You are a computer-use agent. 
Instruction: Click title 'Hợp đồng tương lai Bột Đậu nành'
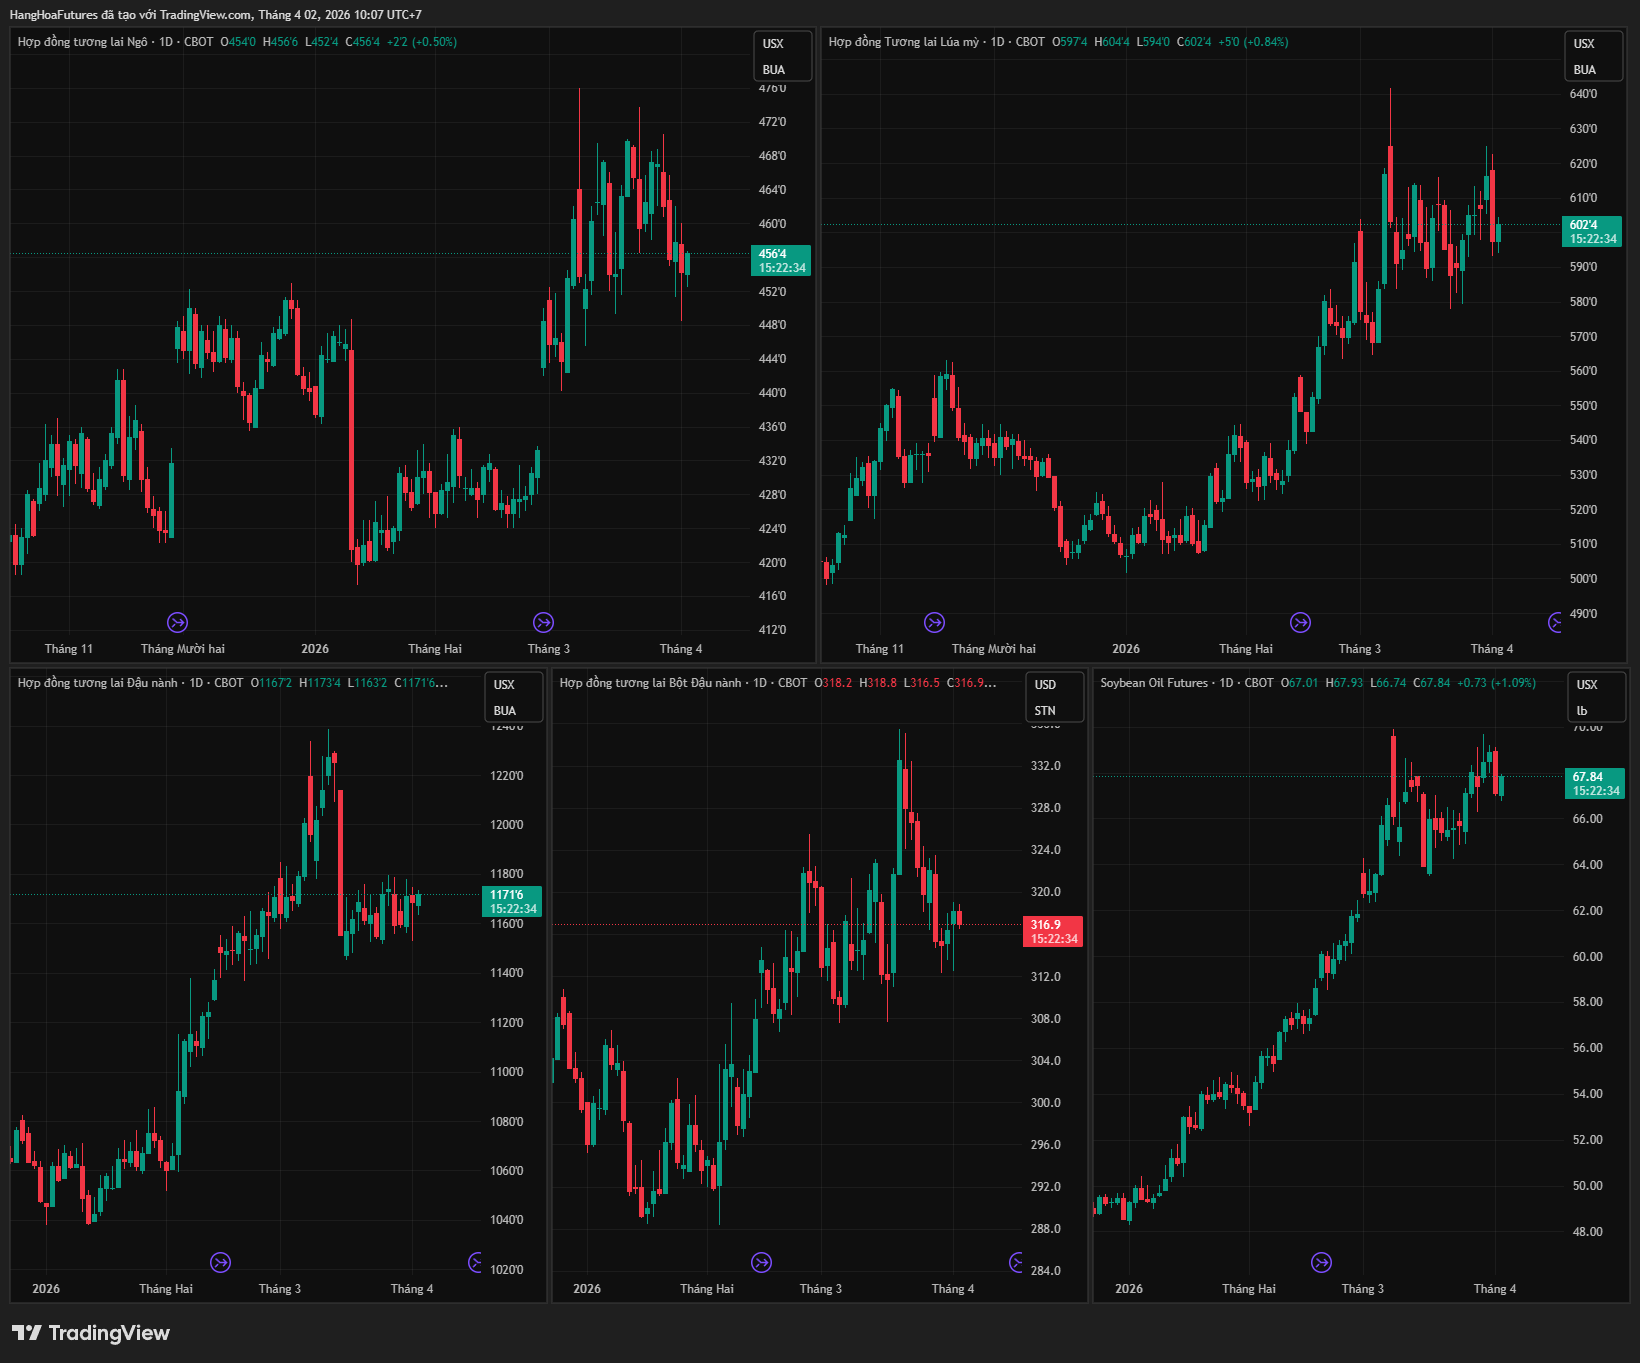pyautogui.click(x=651, y=683)
